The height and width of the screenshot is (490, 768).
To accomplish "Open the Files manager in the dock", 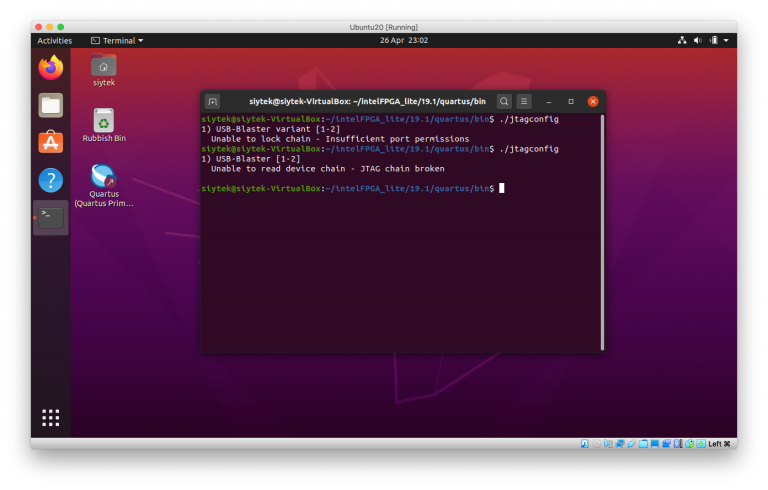I will (51, 105).
